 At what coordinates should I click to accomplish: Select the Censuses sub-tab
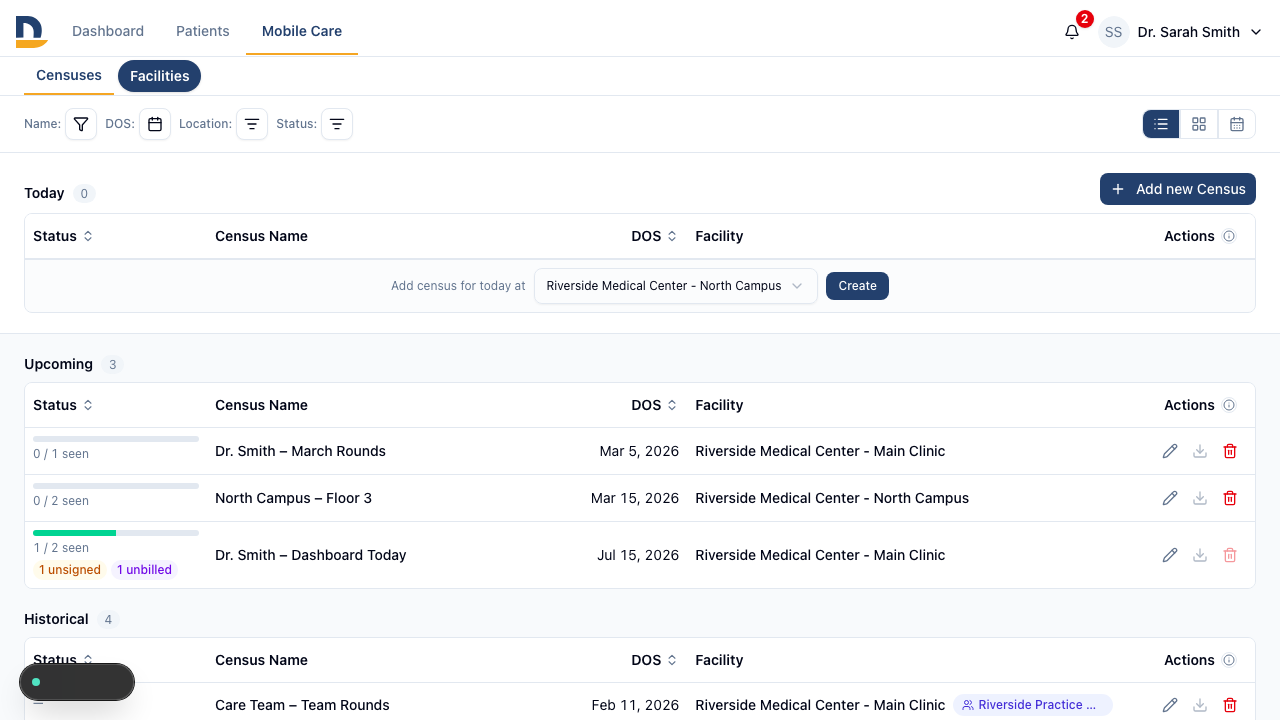click(69, 76)
